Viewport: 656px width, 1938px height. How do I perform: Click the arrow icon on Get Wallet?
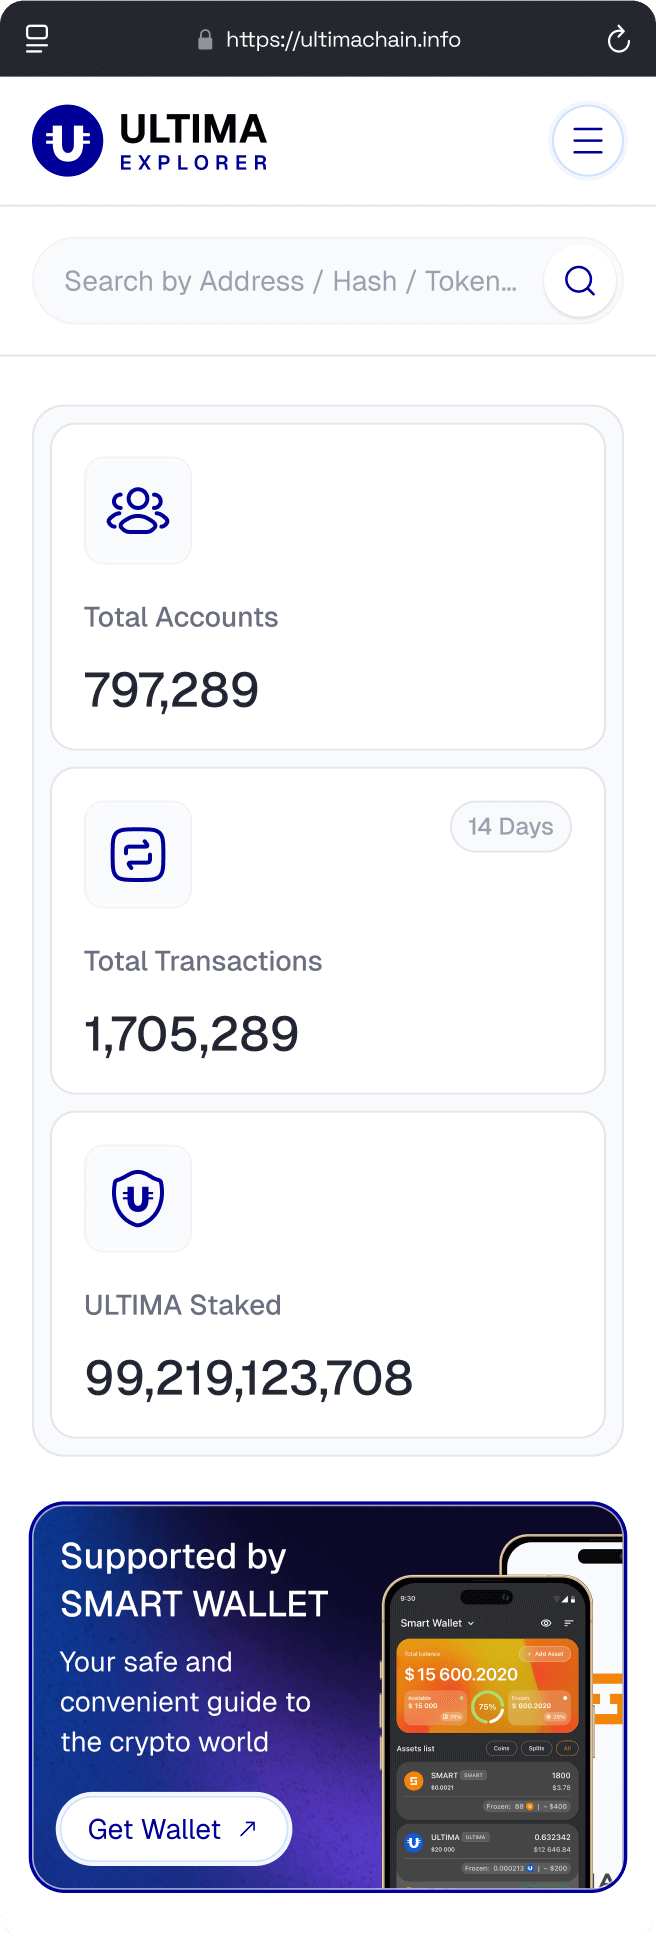coord(248,1829)
